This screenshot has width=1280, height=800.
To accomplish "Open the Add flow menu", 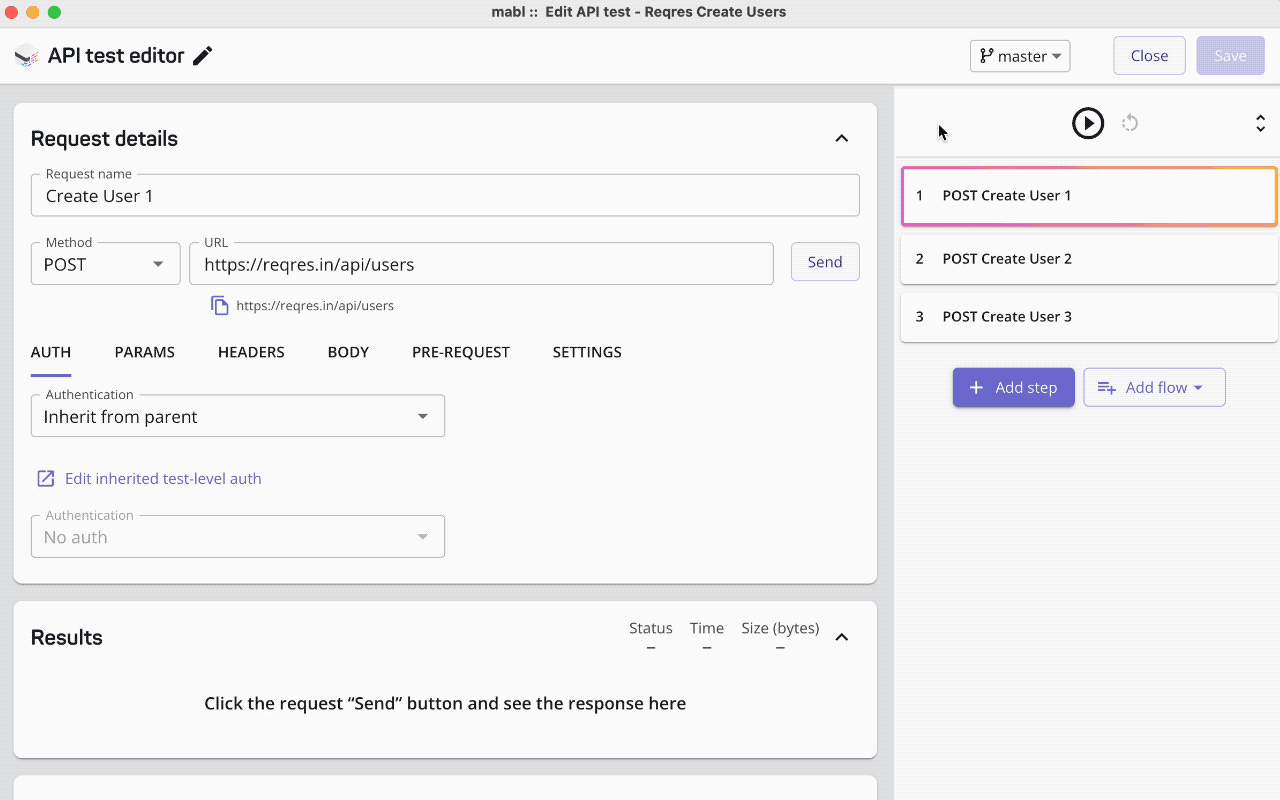I will [1154, 387].
